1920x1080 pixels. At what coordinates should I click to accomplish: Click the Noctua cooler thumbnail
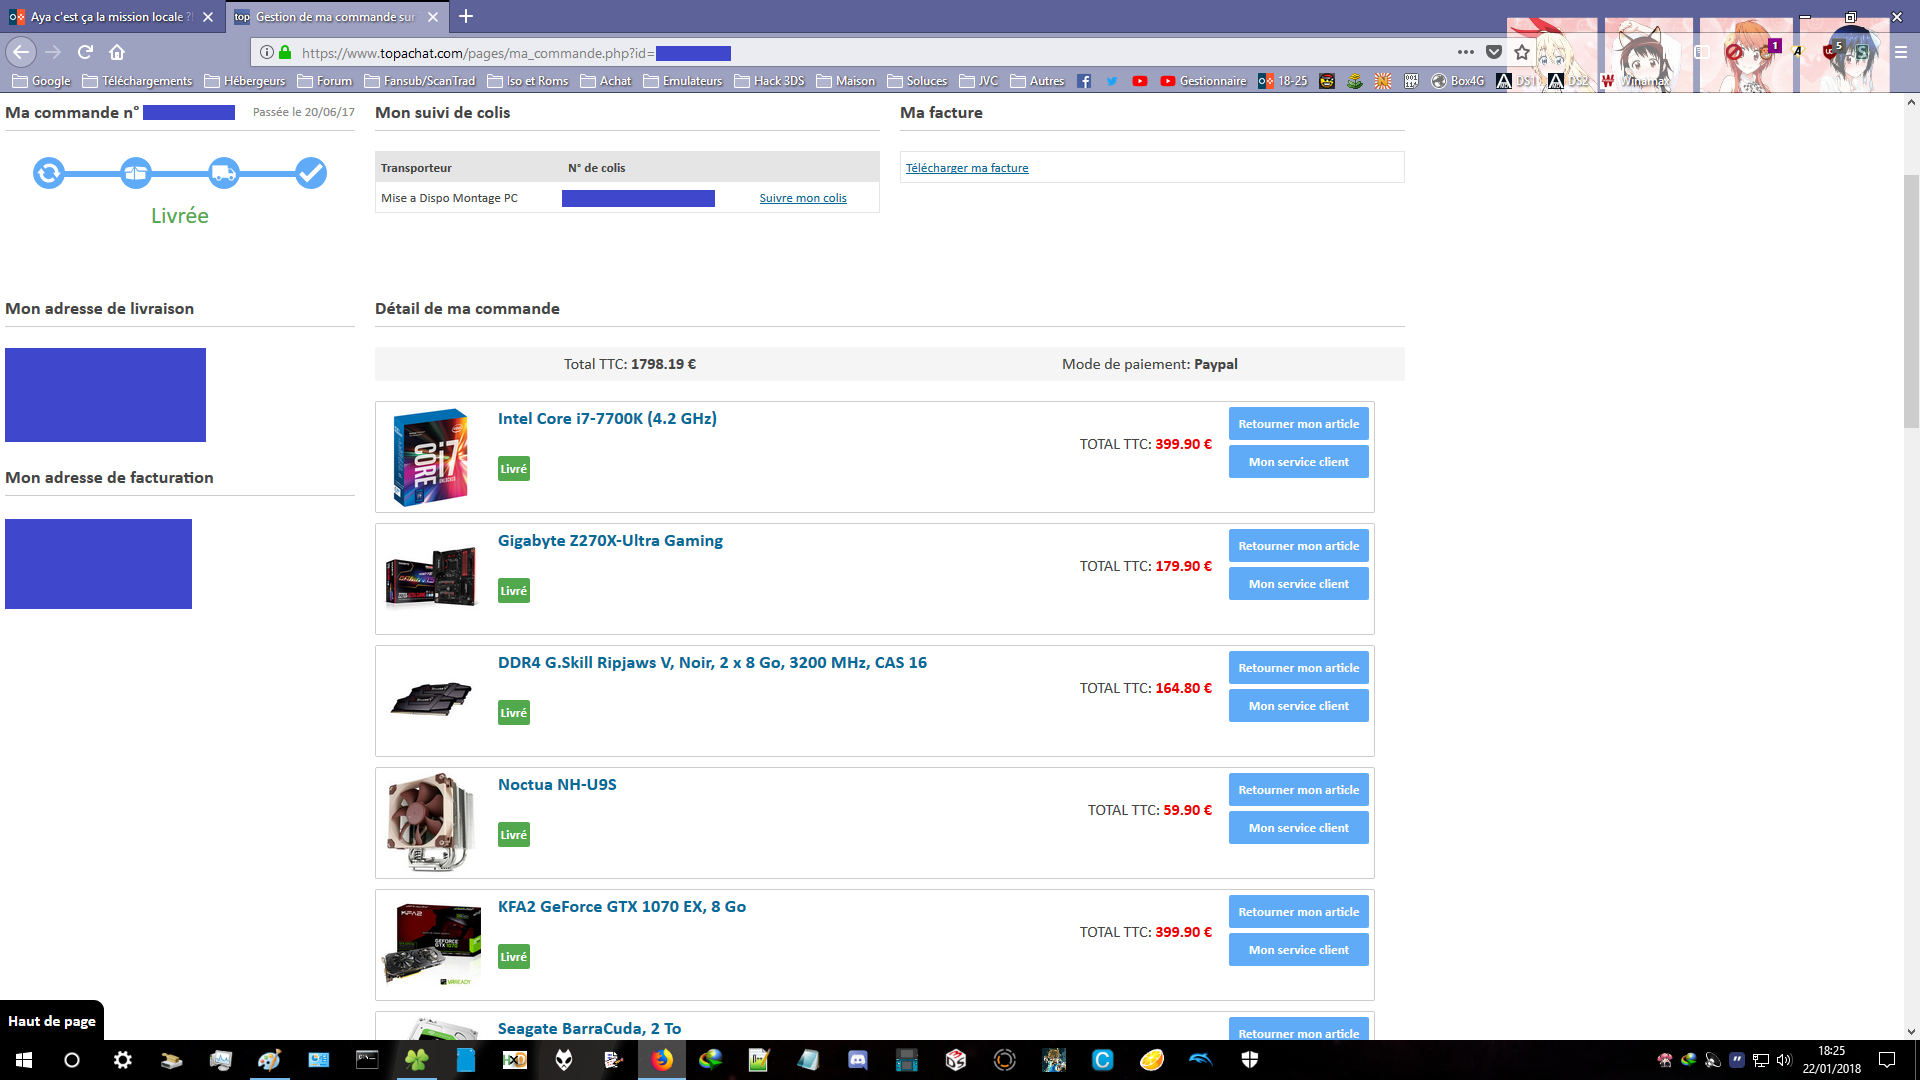pos(431,822)
